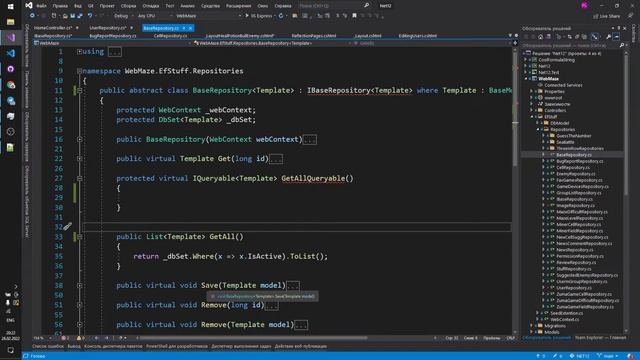Pin the BaseRepository.cs tab
The width and height of the screenshot is (640, 360).
pos(184,28)
